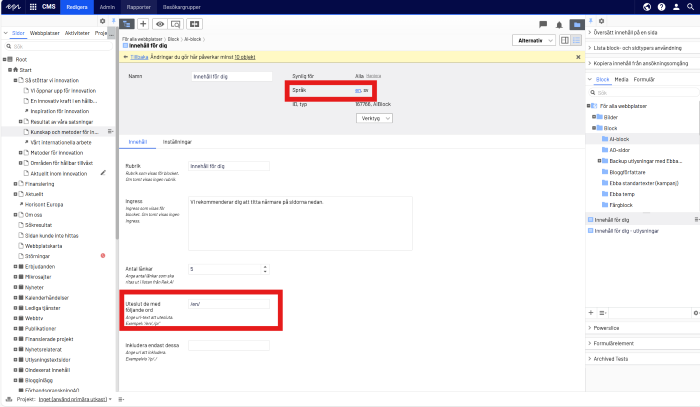Switch to all-properties view toggle
The image size is (700, 407).
(577, 40)
